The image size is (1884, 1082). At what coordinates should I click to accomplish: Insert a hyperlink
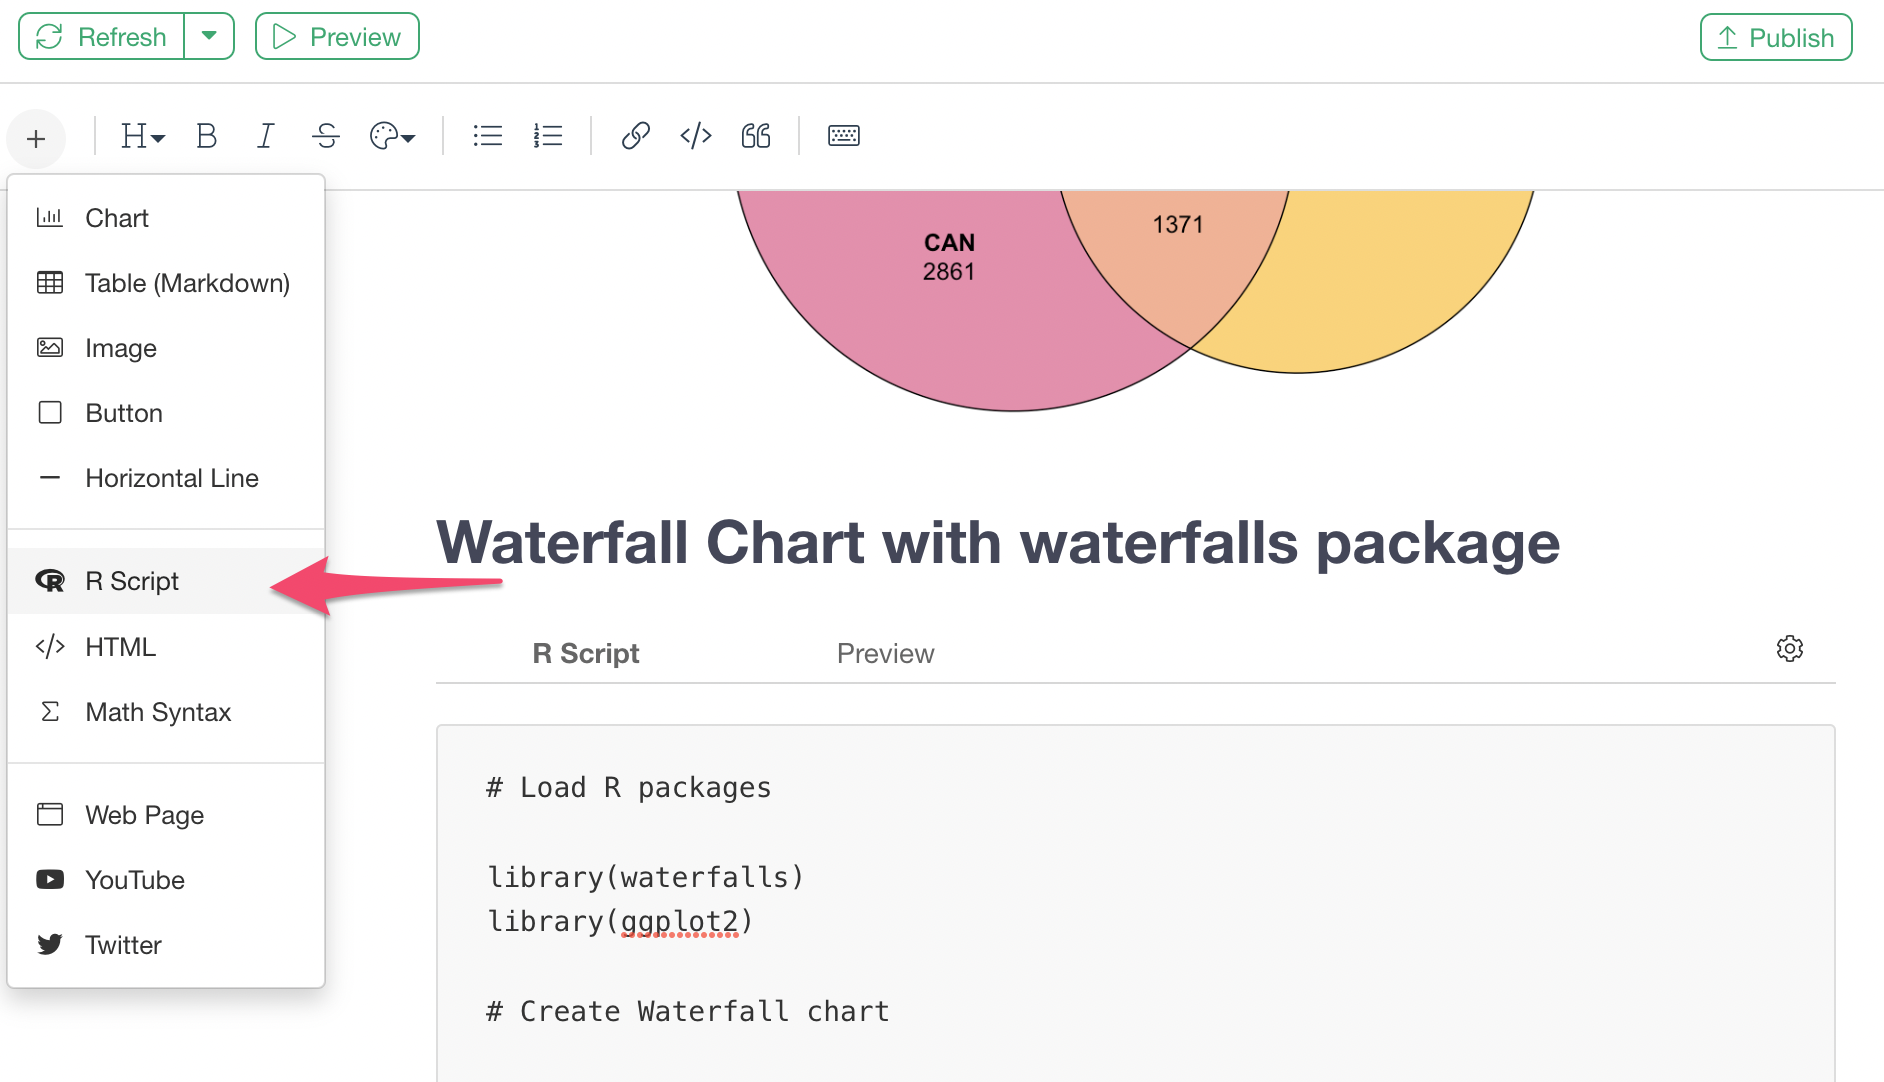pos(636,136)
